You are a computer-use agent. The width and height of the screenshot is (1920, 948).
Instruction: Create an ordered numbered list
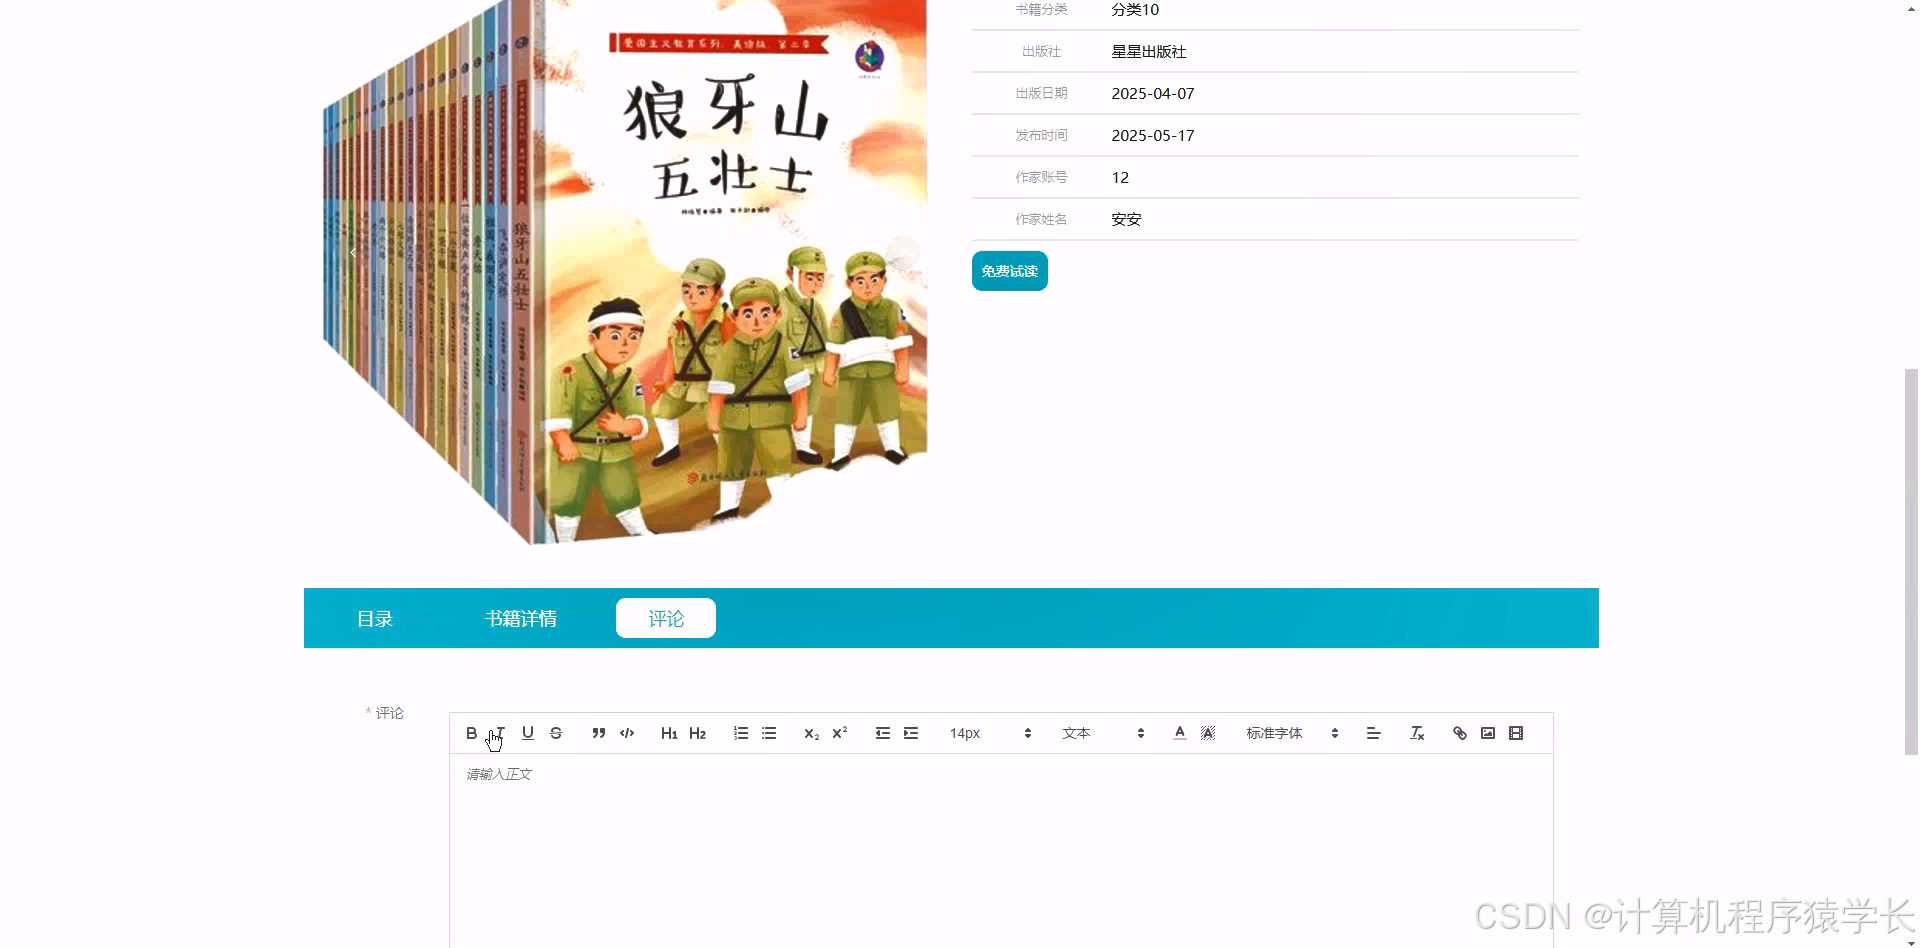coord(740,733)
